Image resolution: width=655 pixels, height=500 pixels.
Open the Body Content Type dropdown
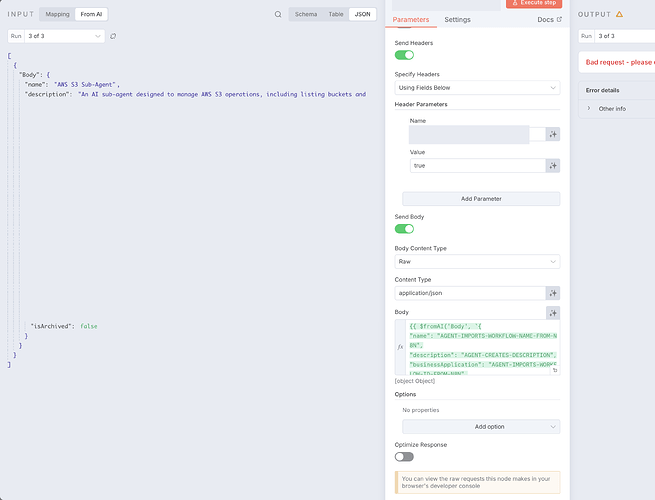[x=477, y=262]
